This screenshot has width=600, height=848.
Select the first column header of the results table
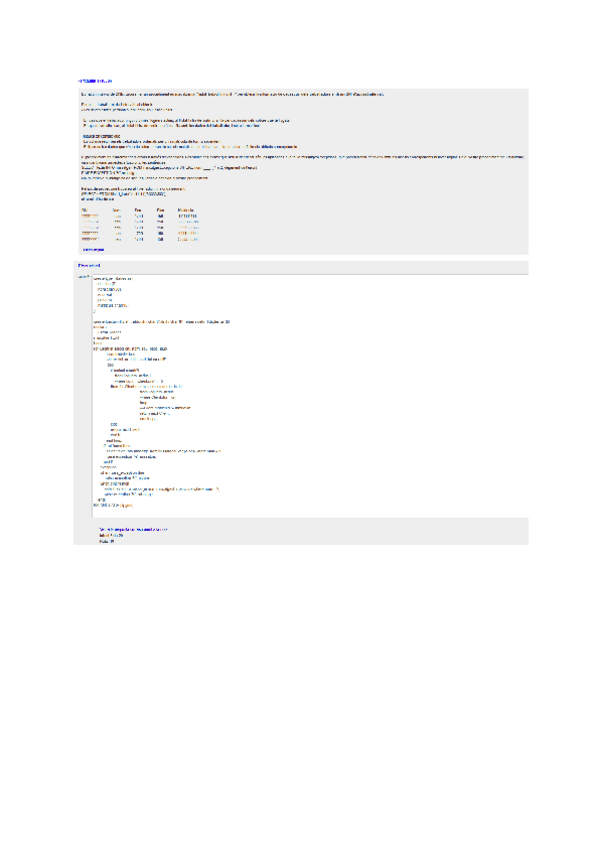84,210
